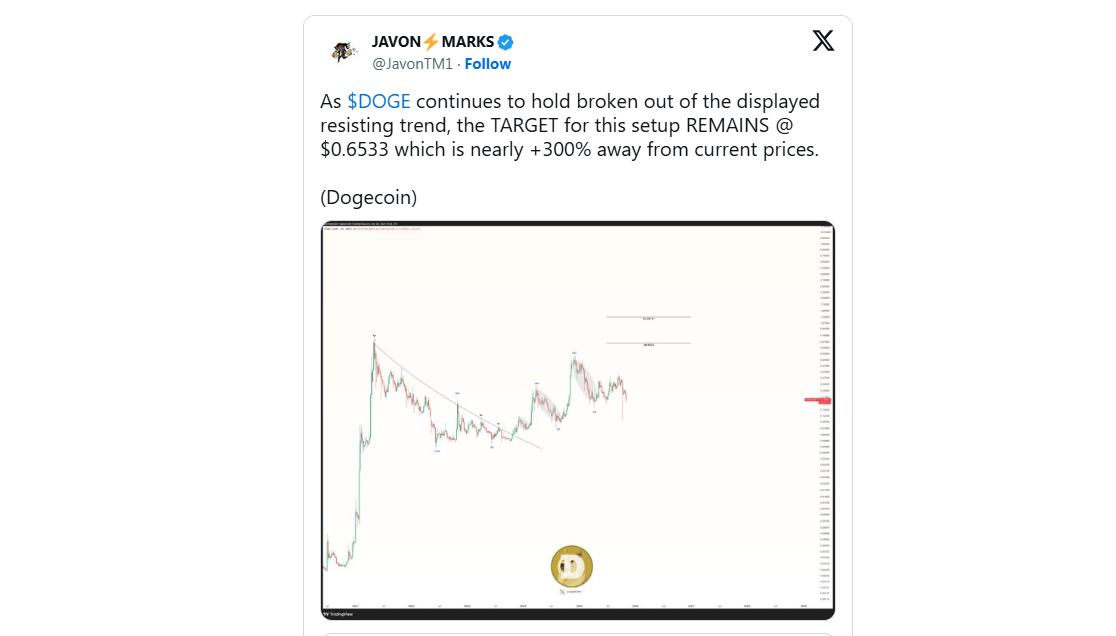Click the X logo on the tweet
The width and height of the screenshot is (1116, 636).
(x=823, y=41)
